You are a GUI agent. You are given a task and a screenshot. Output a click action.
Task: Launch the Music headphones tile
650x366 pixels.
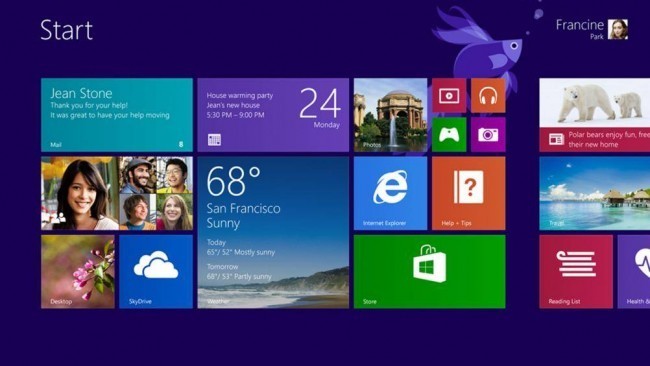(x=488, y=95)
